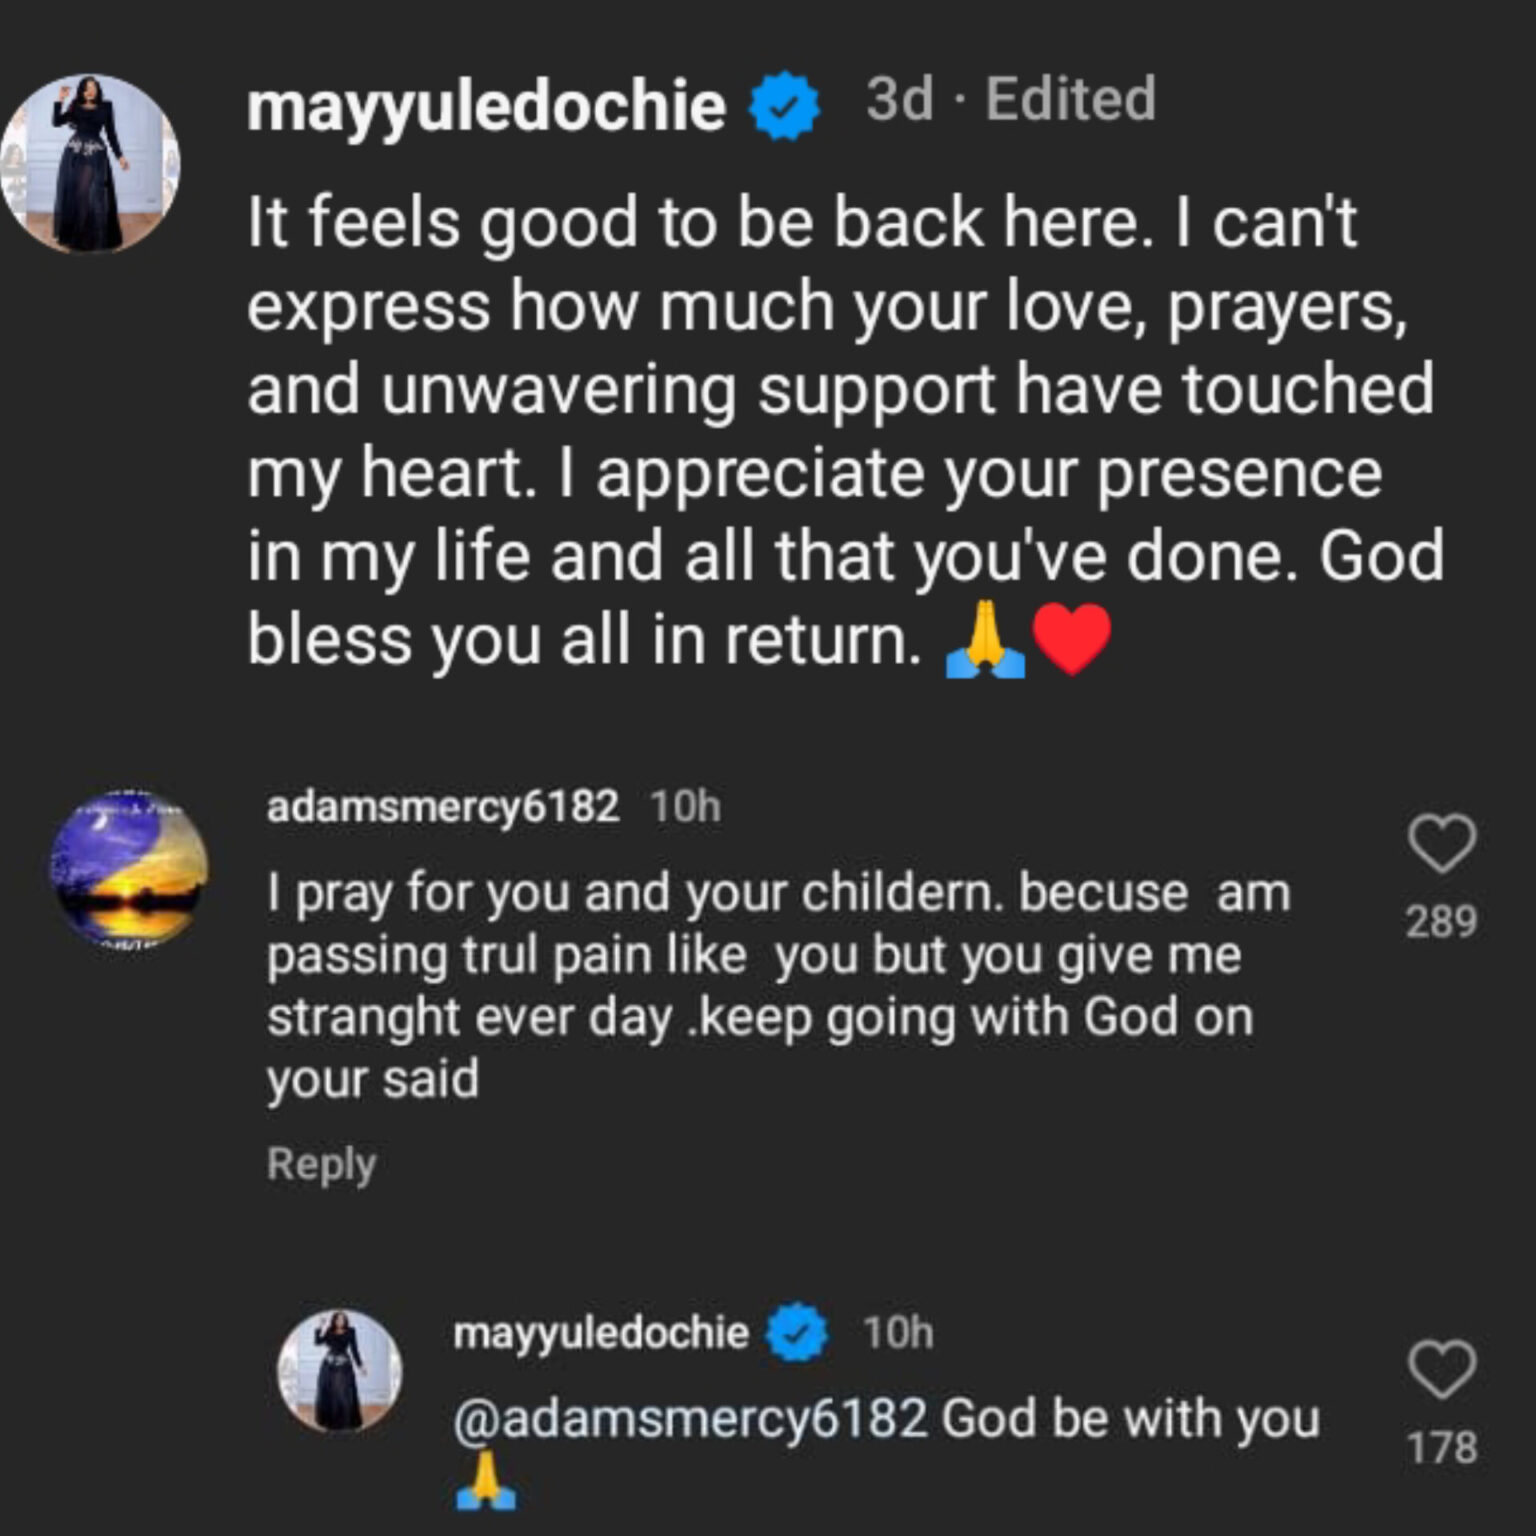
Task: Tap the praying hands emoji in the caption
Action: pos(985,641)
